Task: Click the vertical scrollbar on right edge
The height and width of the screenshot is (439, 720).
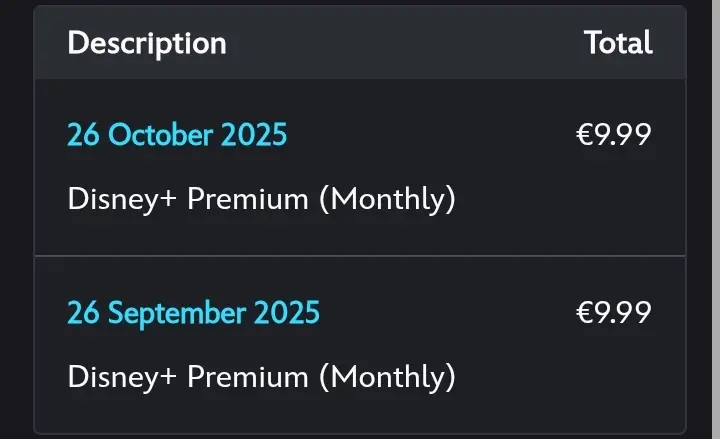Action: pyautogui.click(x=716, y=220)
